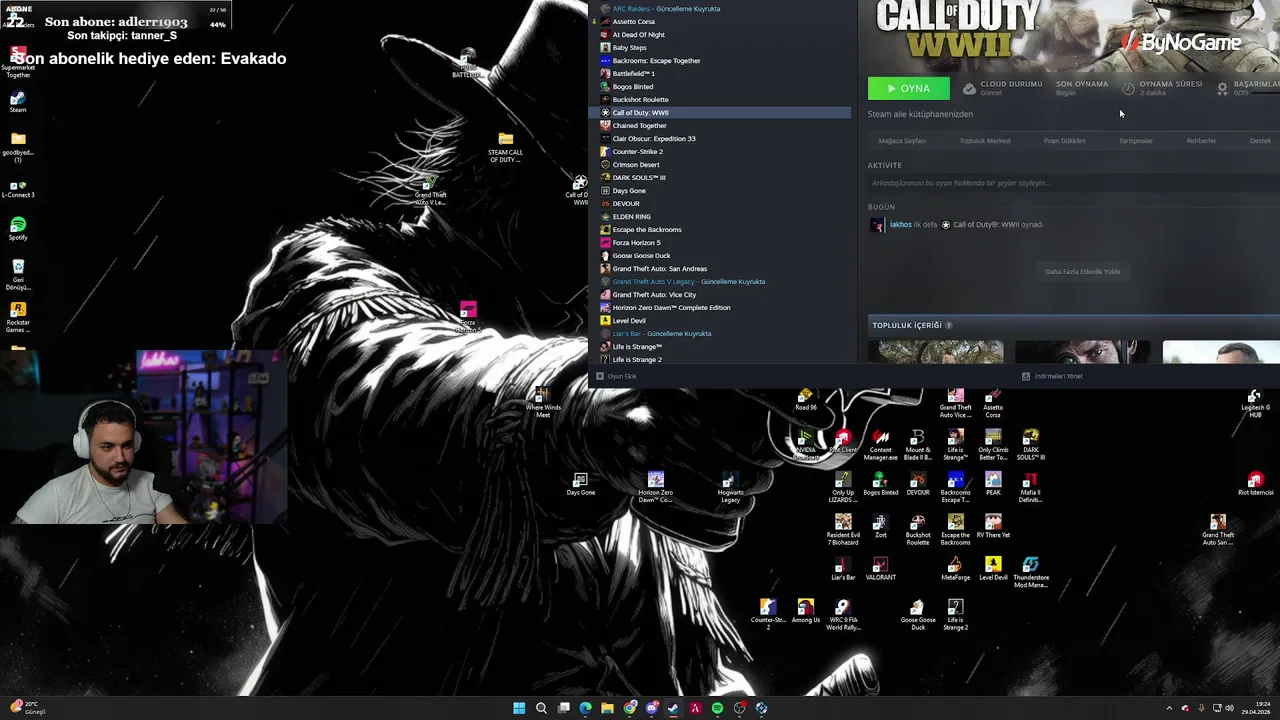This screenshot has height=720, width=1280.
Task: Open the MetaForge desktop shortcut
Action: [955, 569]
